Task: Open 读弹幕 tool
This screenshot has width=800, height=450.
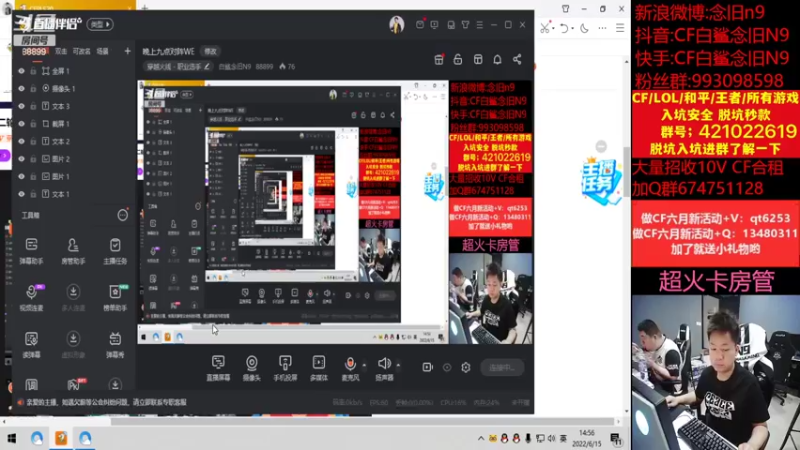Action: click(31, 345)
